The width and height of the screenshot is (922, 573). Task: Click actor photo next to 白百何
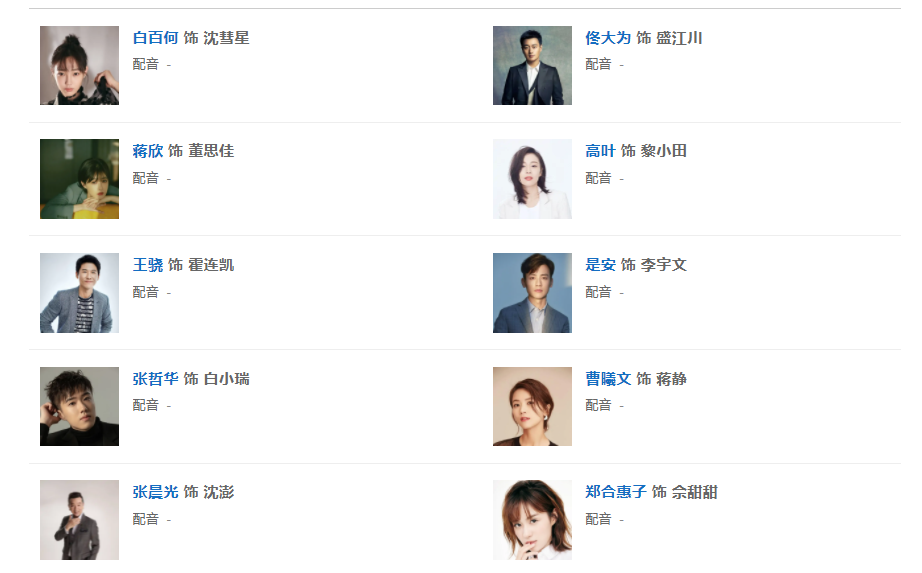79,66
